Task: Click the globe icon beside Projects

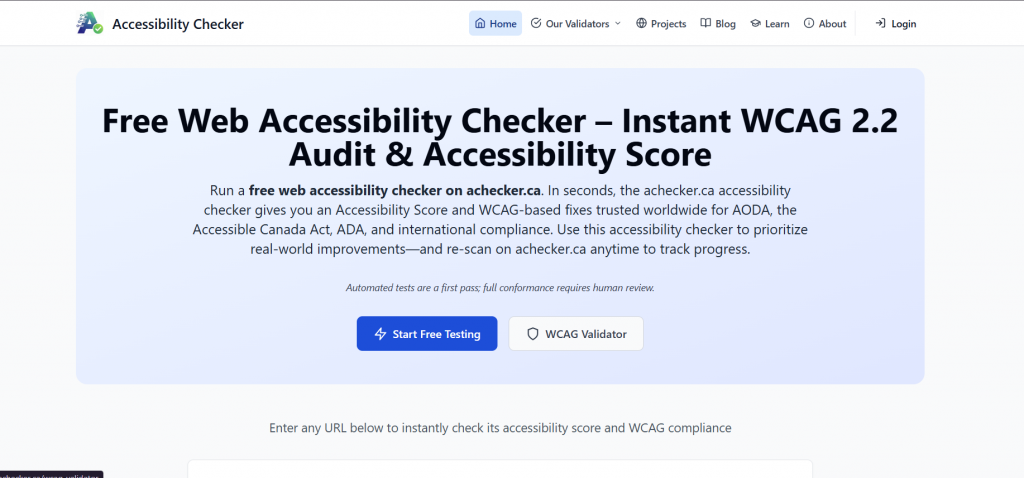Action: click(x=641, y=23)
